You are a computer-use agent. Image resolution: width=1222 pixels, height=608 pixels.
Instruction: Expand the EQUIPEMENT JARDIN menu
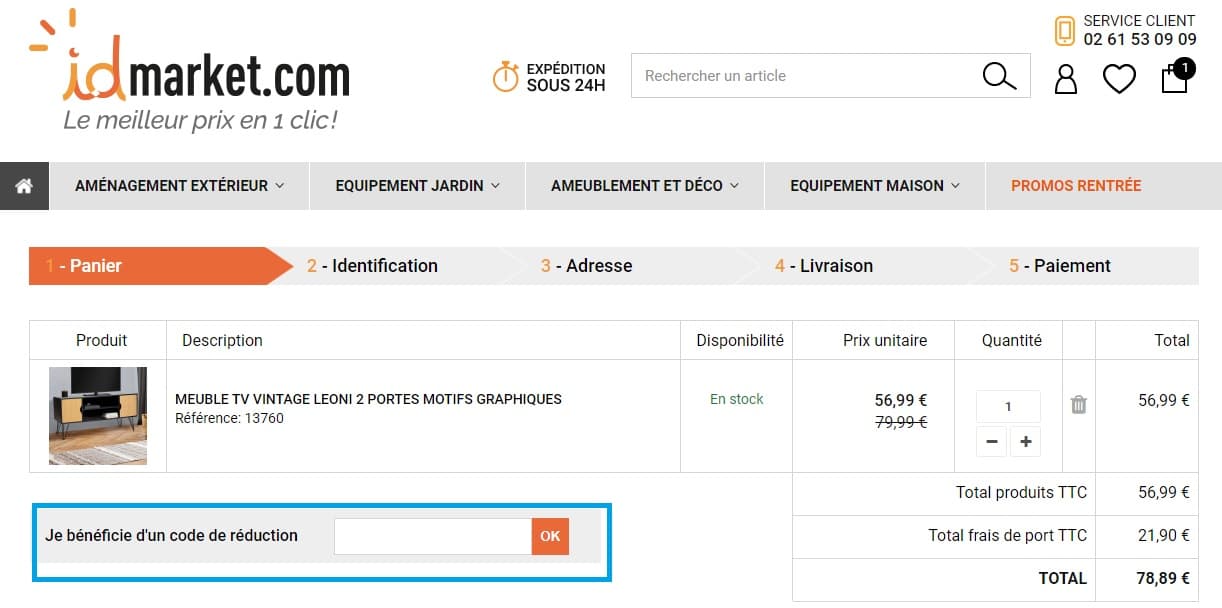416,185
